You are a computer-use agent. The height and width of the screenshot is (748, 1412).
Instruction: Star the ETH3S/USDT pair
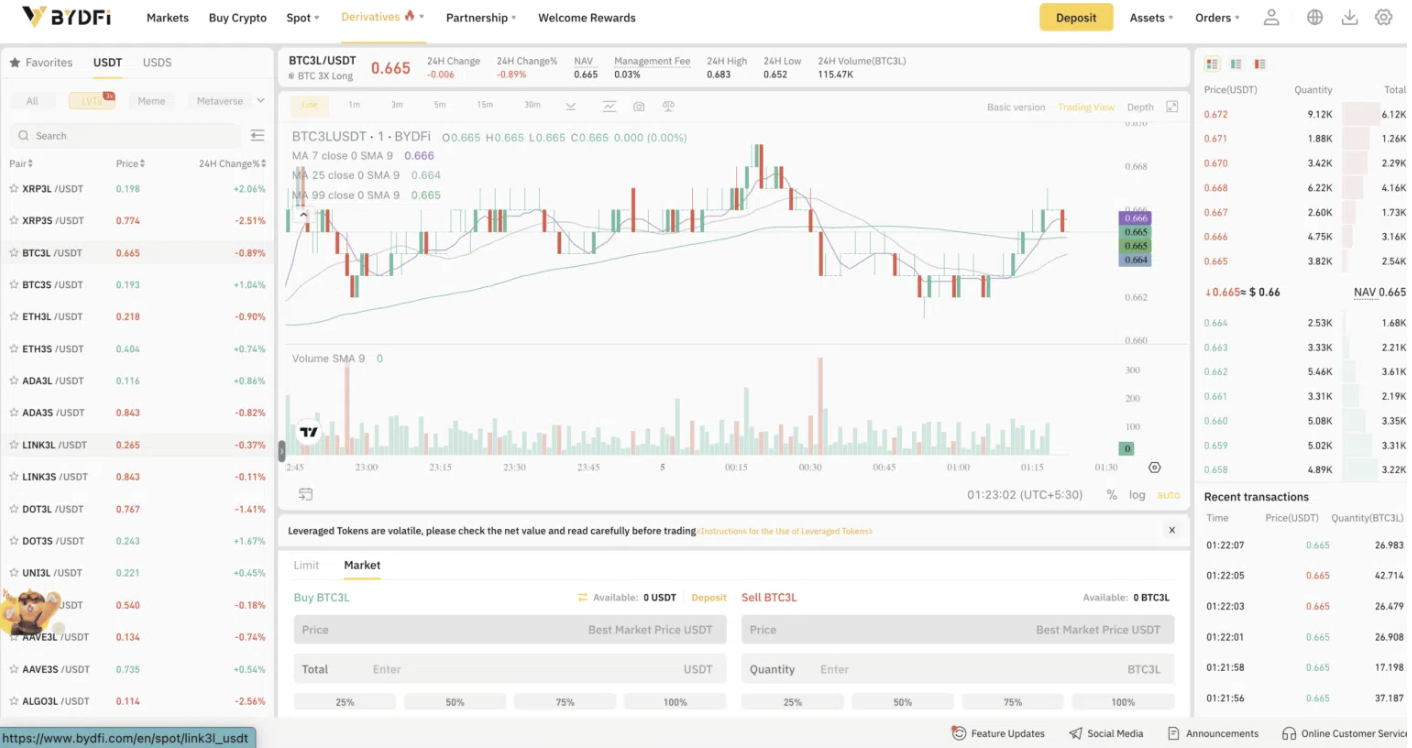pyautogui.click(x=14, y=349)
